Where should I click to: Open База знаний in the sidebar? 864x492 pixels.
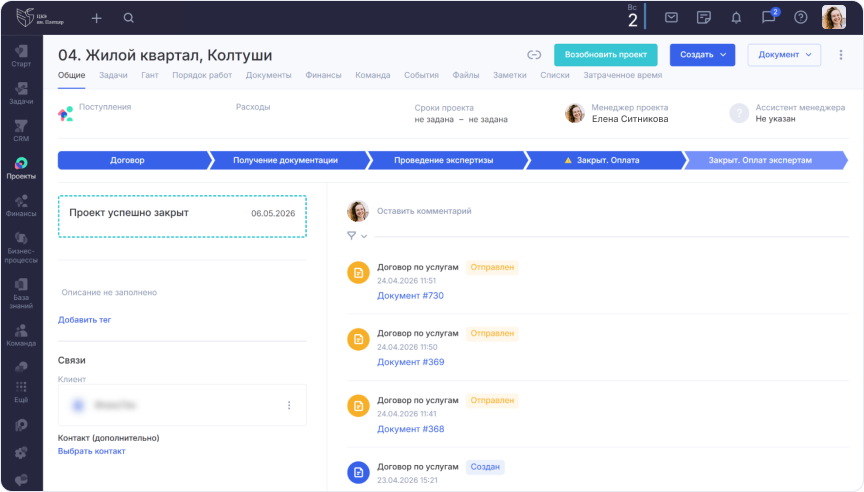click(x=21, y=294)
